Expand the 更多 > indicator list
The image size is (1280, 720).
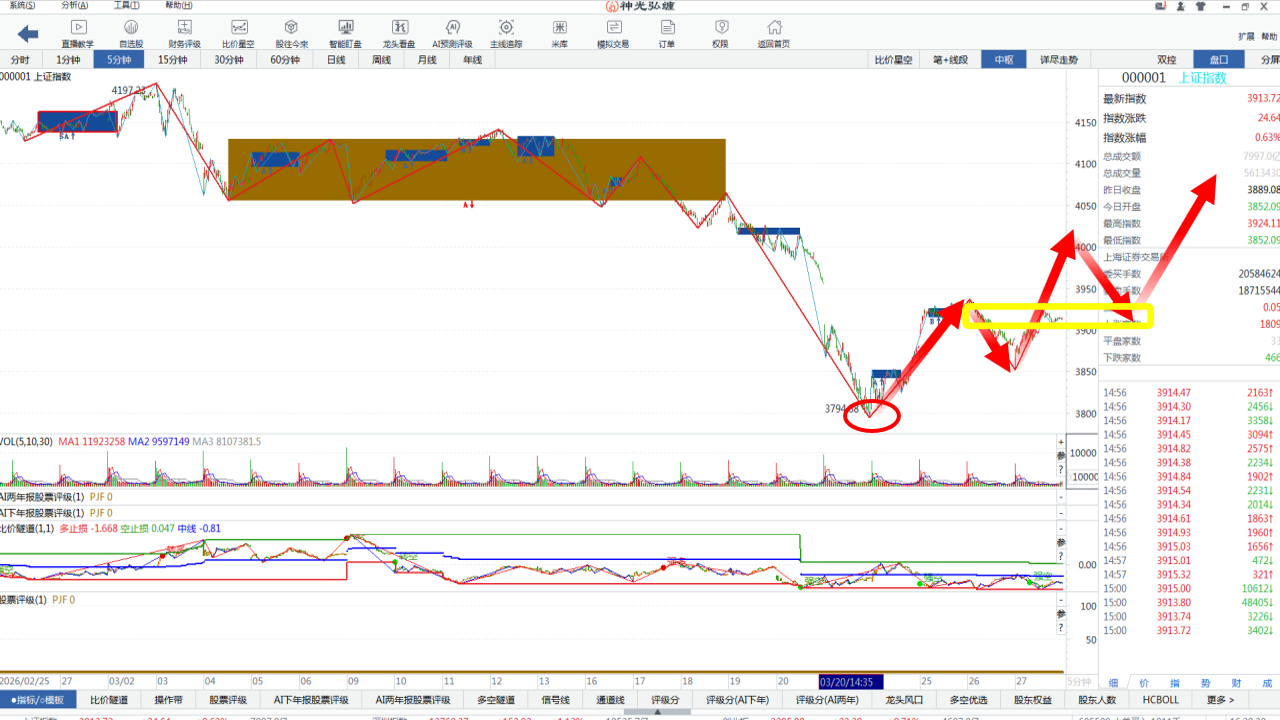(x=1220, y=700)
